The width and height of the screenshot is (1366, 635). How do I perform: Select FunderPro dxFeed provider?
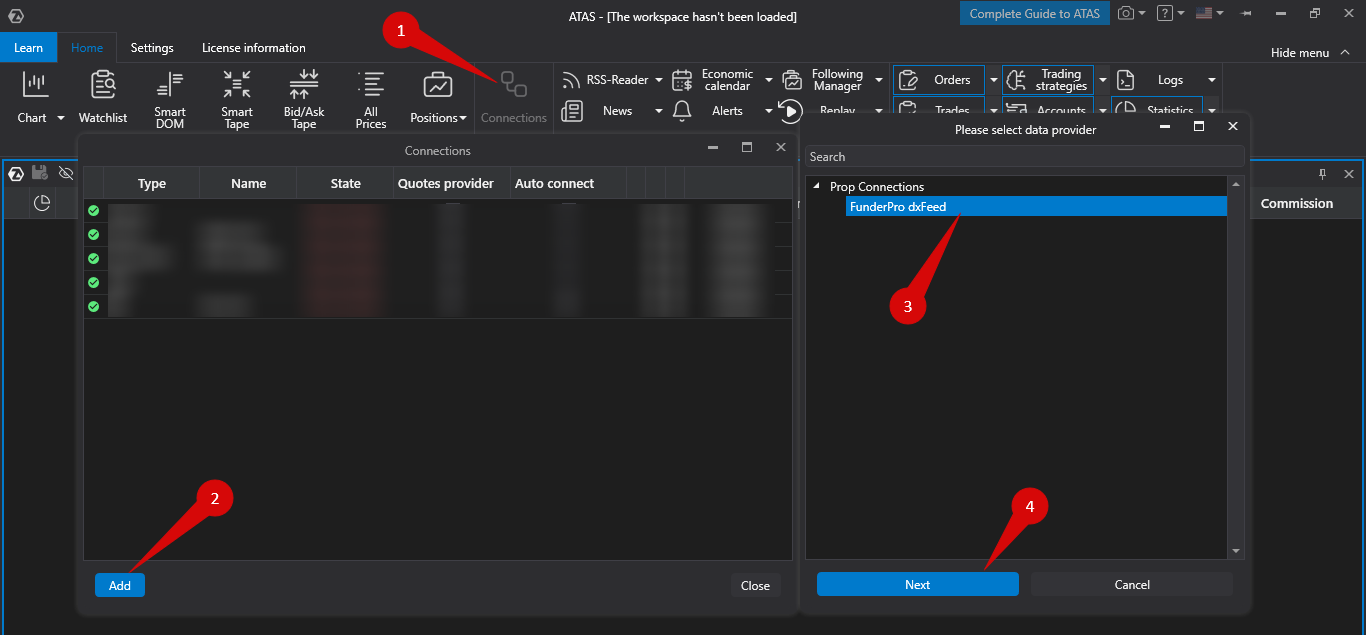point(1036,207)
